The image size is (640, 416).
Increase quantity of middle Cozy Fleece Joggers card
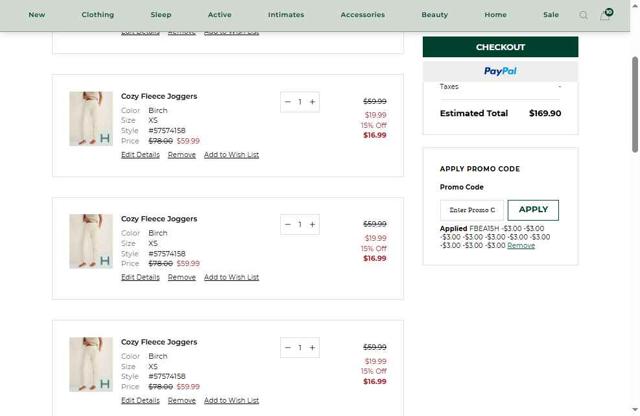click(x=312, y=225)
